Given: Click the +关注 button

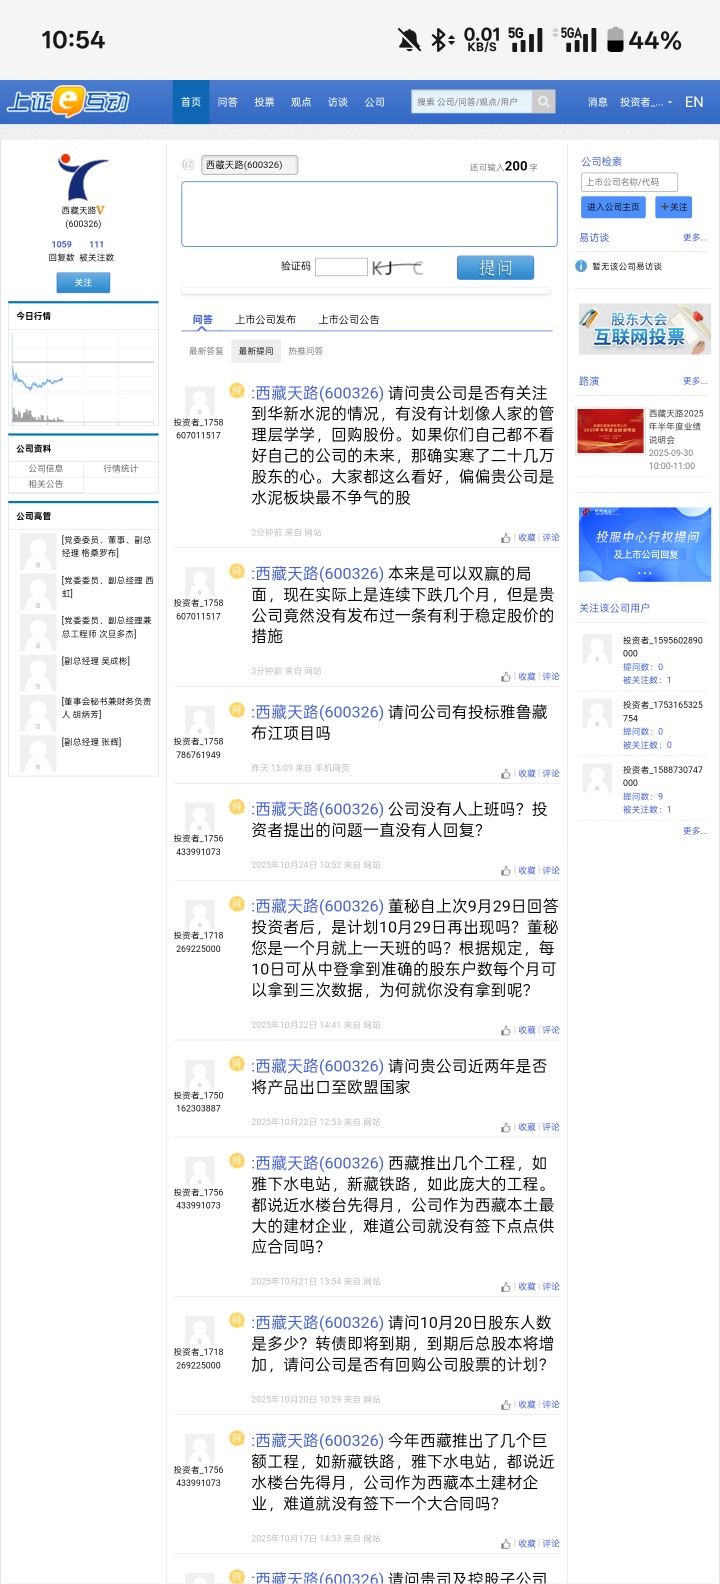Looking at the screenshot, I should [674, 207].
